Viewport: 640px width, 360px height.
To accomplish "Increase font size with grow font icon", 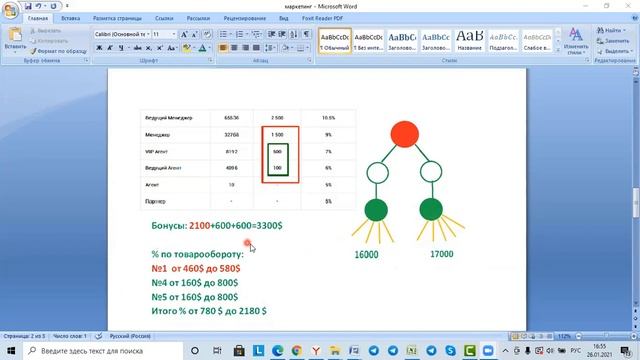I will click(184, 34).
